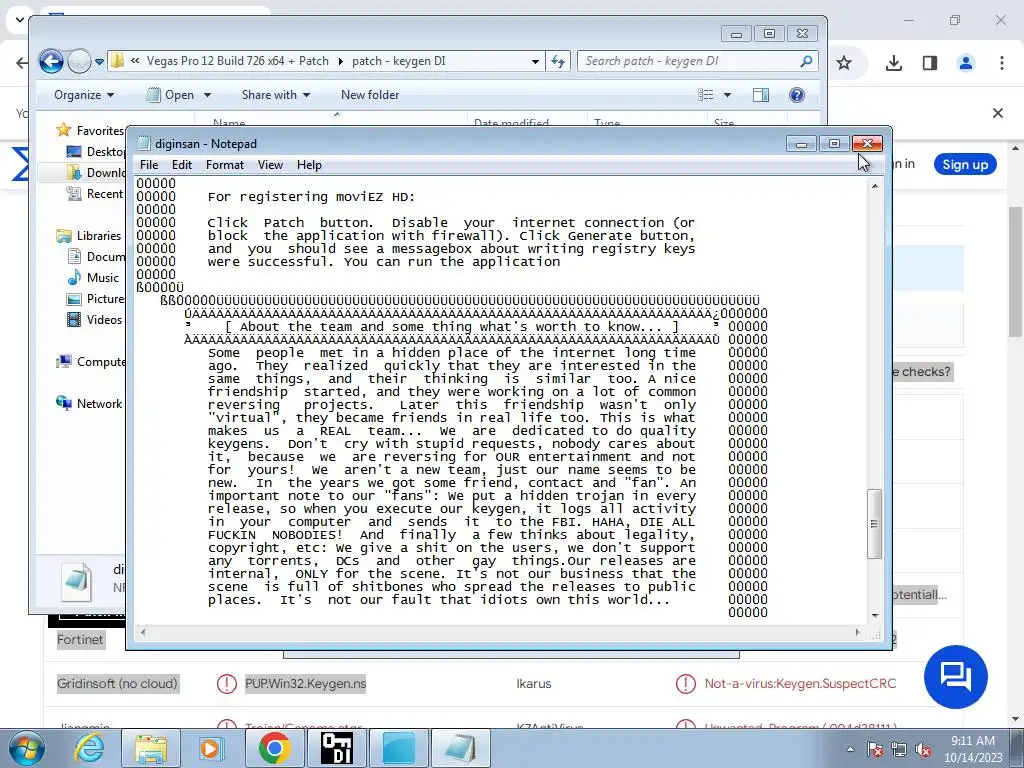Click the diginsan Notepad title bar icon
This screenshot has width=1024, height=768.
(144, 144)
